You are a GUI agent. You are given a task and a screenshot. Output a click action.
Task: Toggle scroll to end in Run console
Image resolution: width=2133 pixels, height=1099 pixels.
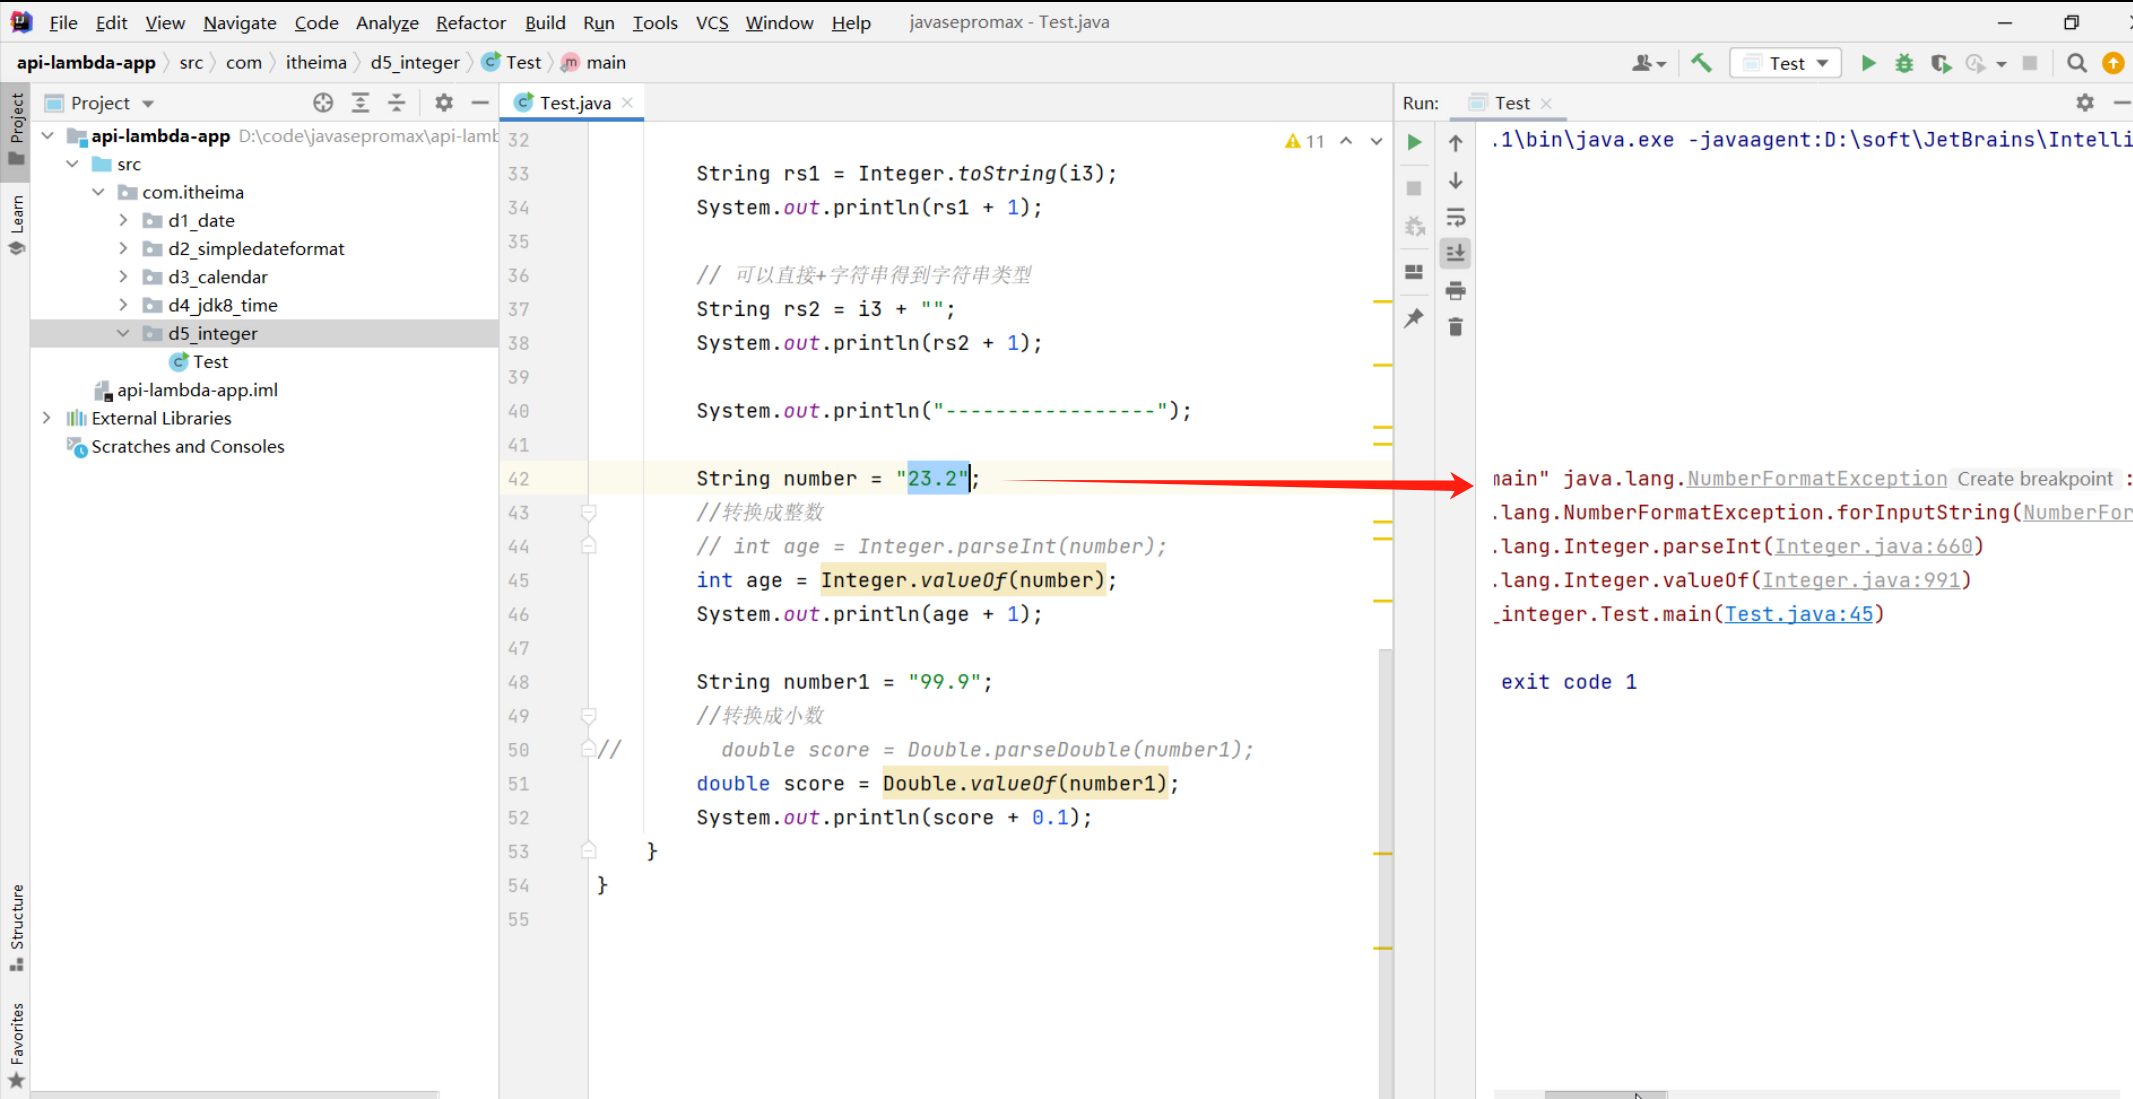[x=1455, y=254]
